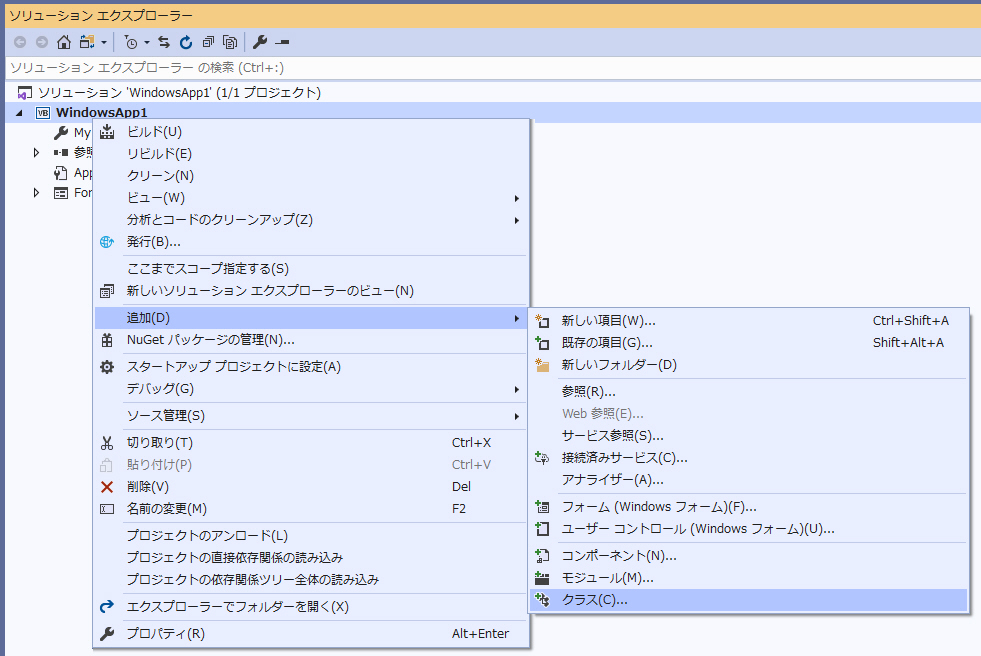Click クラス(C)... in the Add submenu
This screenshot has width=981, height=656.
tap(748, 600)
